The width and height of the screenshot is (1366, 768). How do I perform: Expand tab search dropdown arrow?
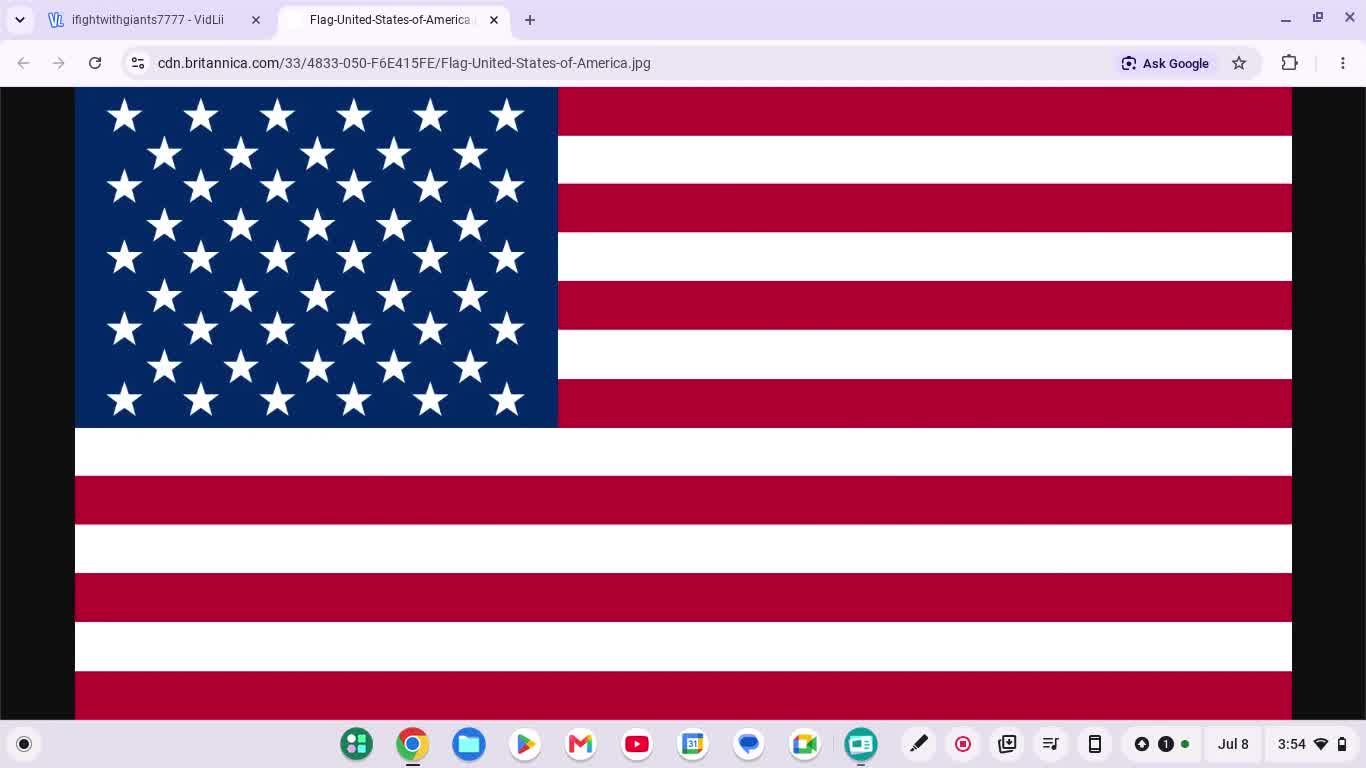point(20,20)
